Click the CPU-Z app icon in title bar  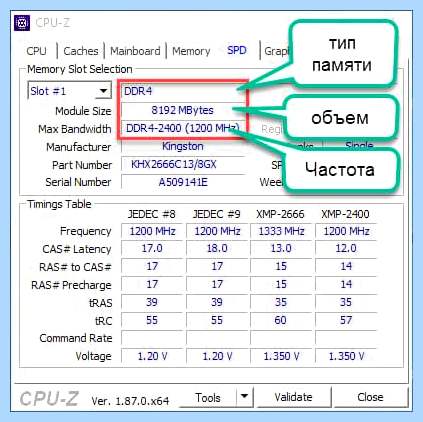22,23
